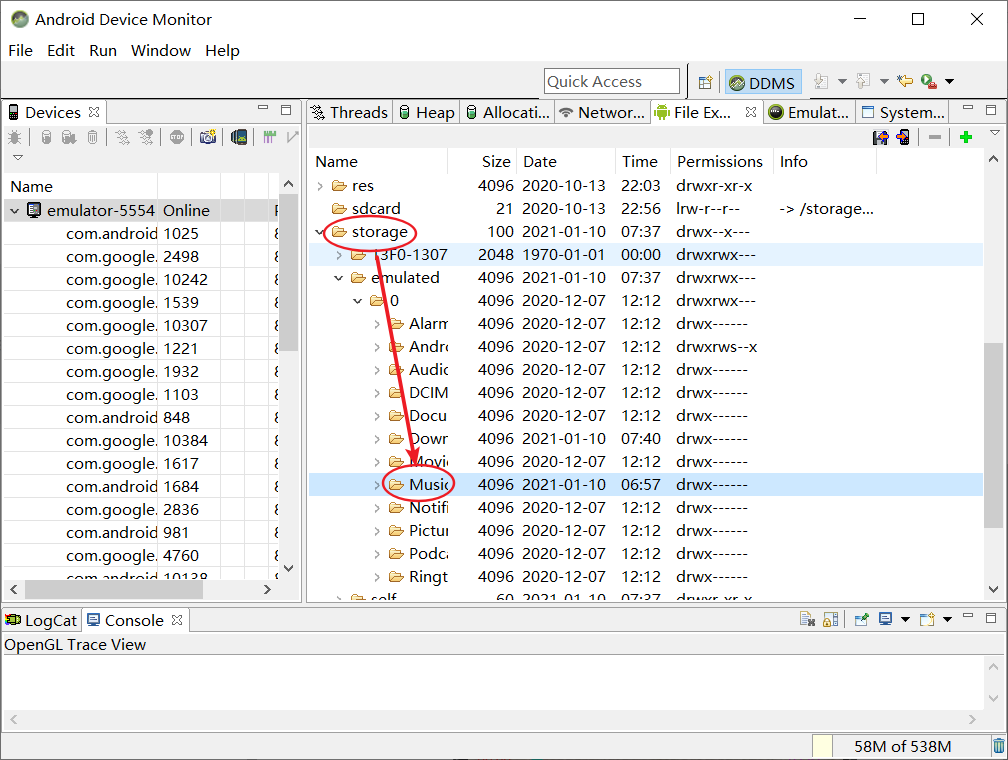Viewport: 1008px width, 760px height.
Task: Click the Open Perspective icon
Action: (705, 82)
